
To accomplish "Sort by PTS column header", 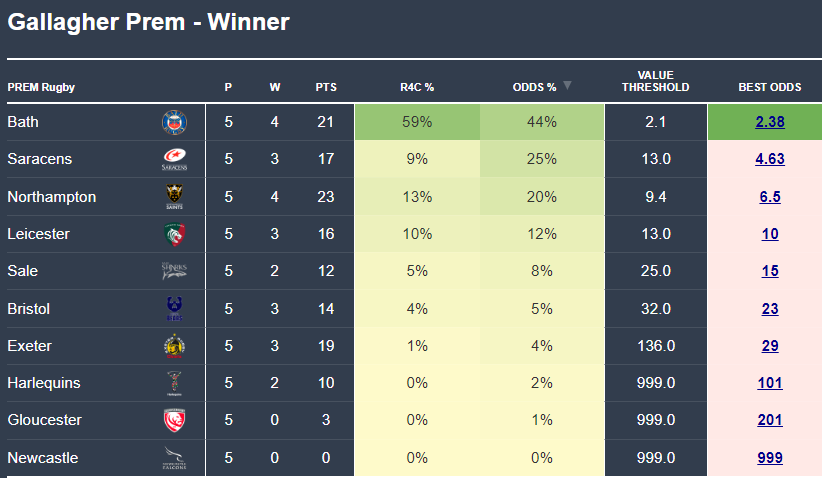I will [x=326, y=87].
